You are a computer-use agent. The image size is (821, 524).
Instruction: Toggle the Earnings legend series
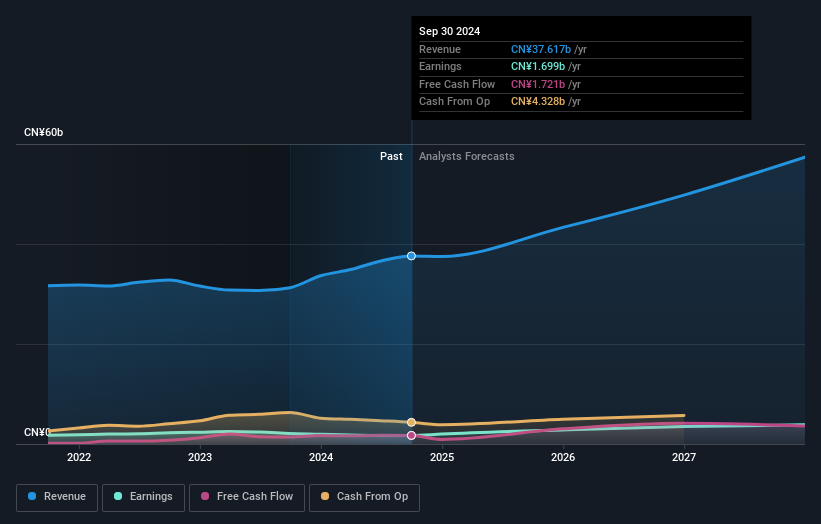click(143, 497)
